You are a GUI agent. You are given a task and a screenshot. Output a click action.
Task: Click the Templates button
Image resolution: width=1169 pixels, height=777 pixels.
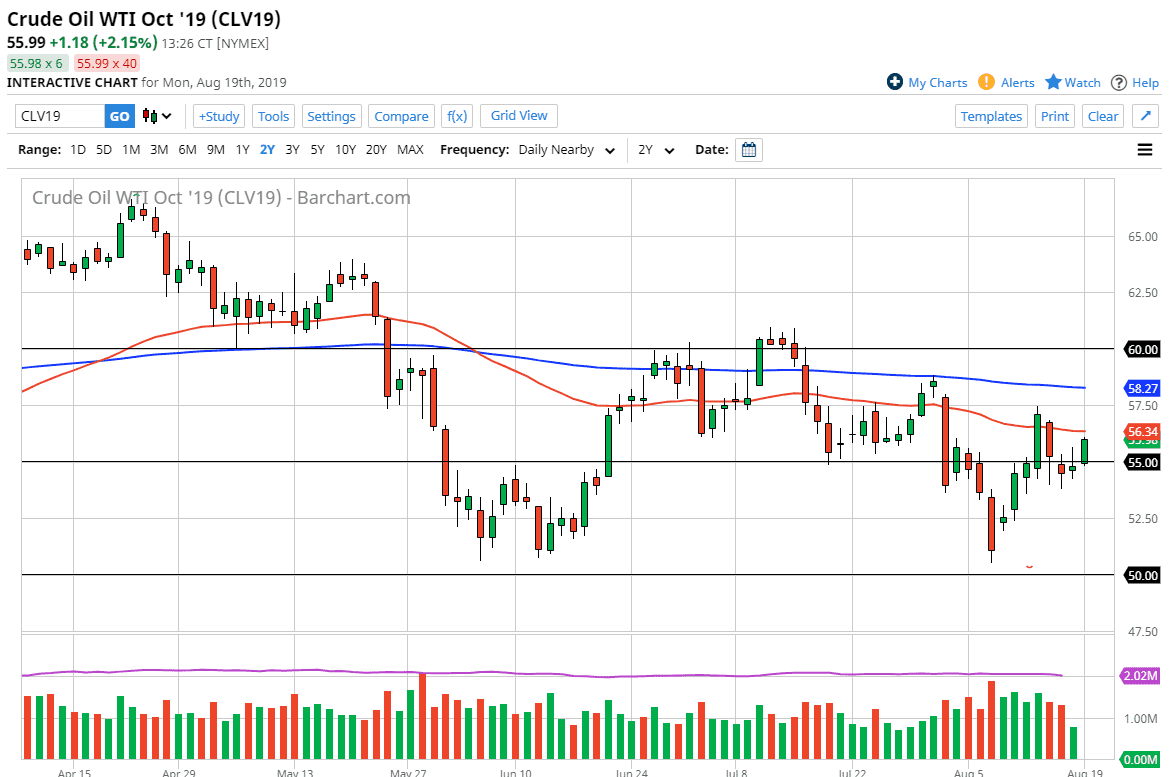click(991, 116)
